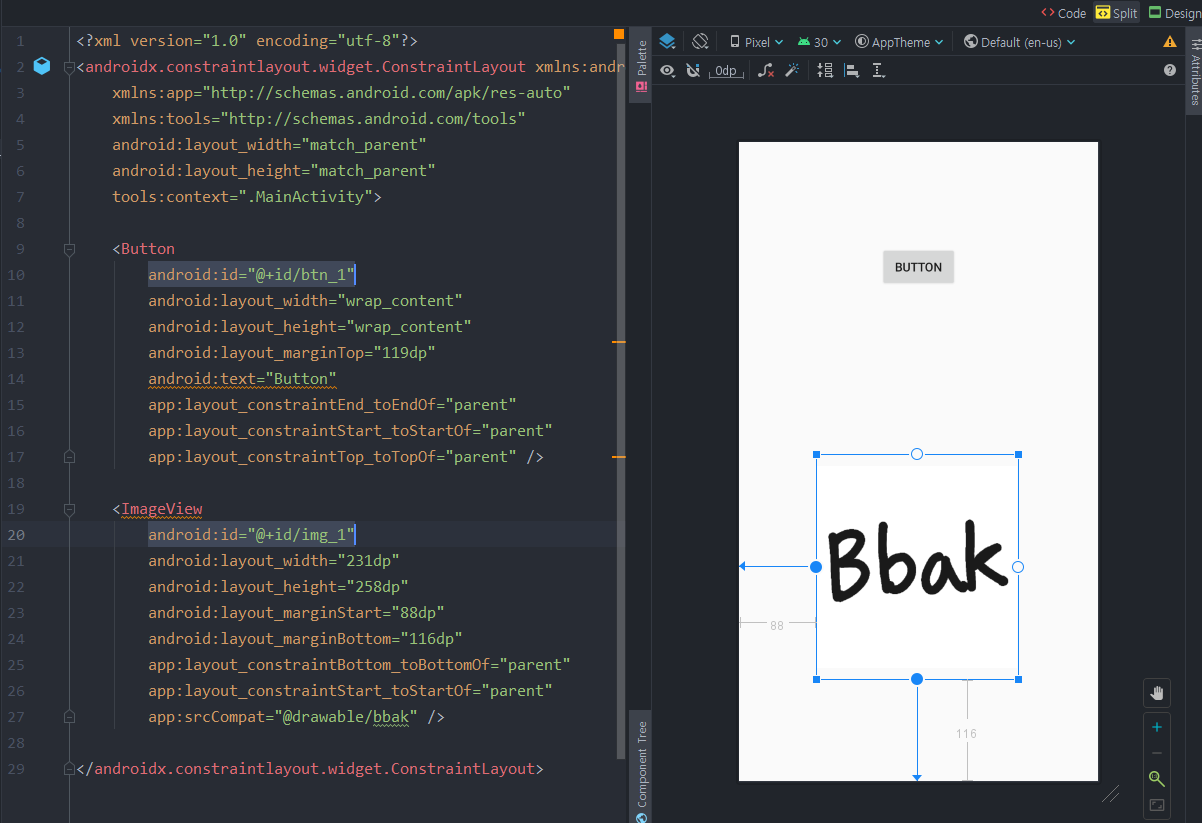Open the AppTheme dropdown
The width and height of the screenshot is (1202, 823).
coord(899,42)
